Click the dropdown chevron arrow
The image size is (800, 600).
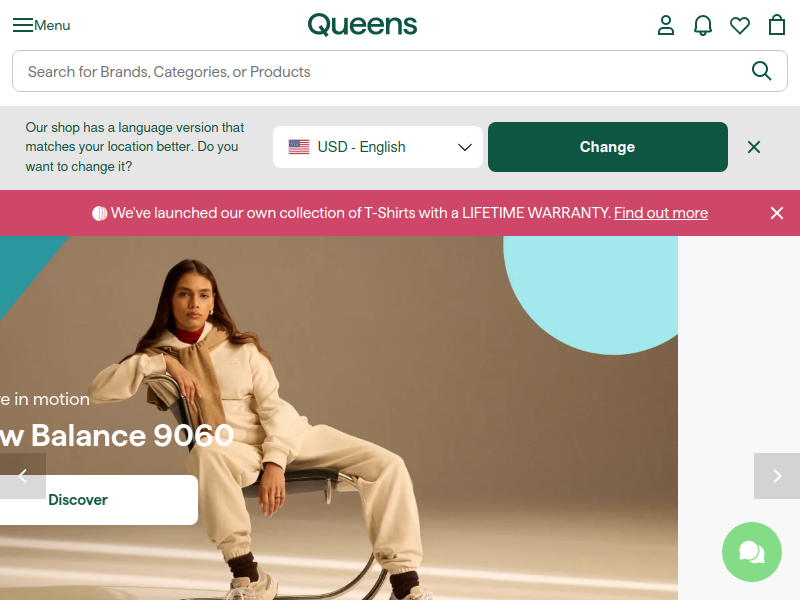(x=464, y=147)
